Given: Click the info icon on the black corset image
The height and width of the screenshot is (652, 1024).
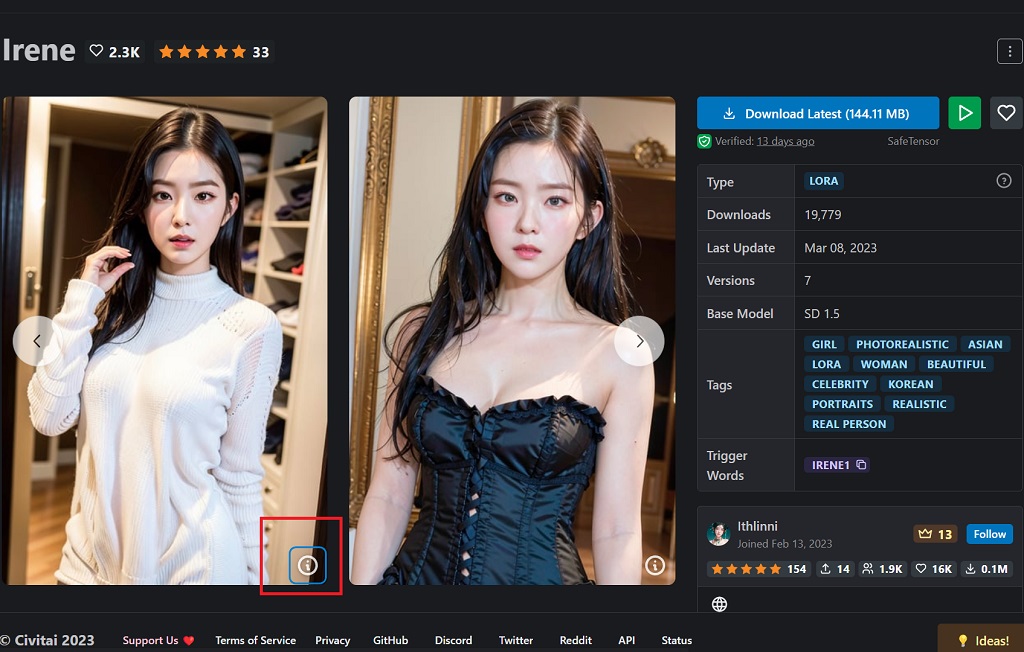Looking at the screenshot, I should pos(655,565).
